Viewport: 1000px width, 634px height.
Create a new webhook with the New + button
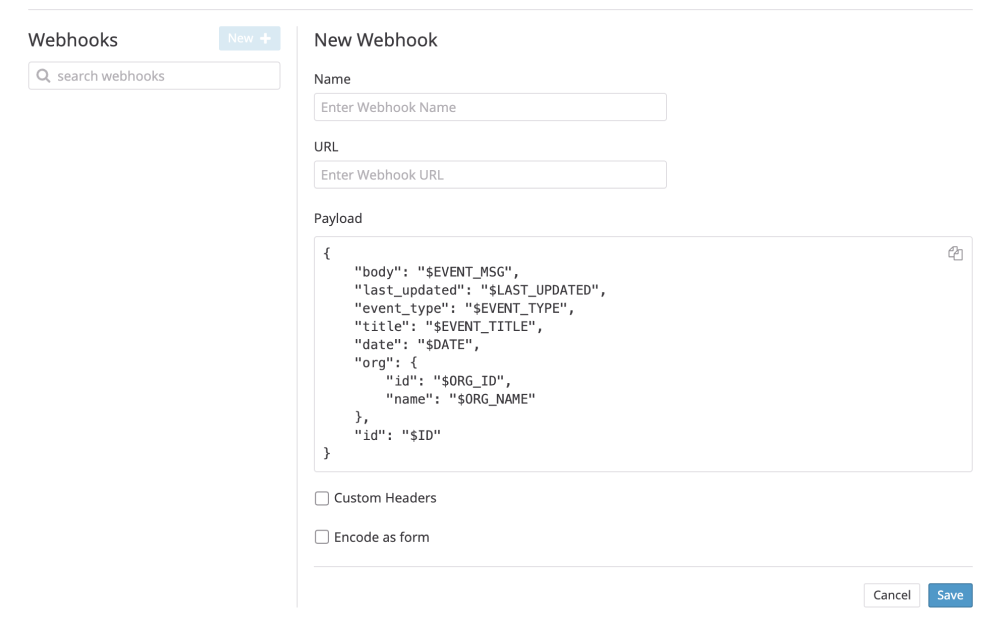(x=249, y=38)
